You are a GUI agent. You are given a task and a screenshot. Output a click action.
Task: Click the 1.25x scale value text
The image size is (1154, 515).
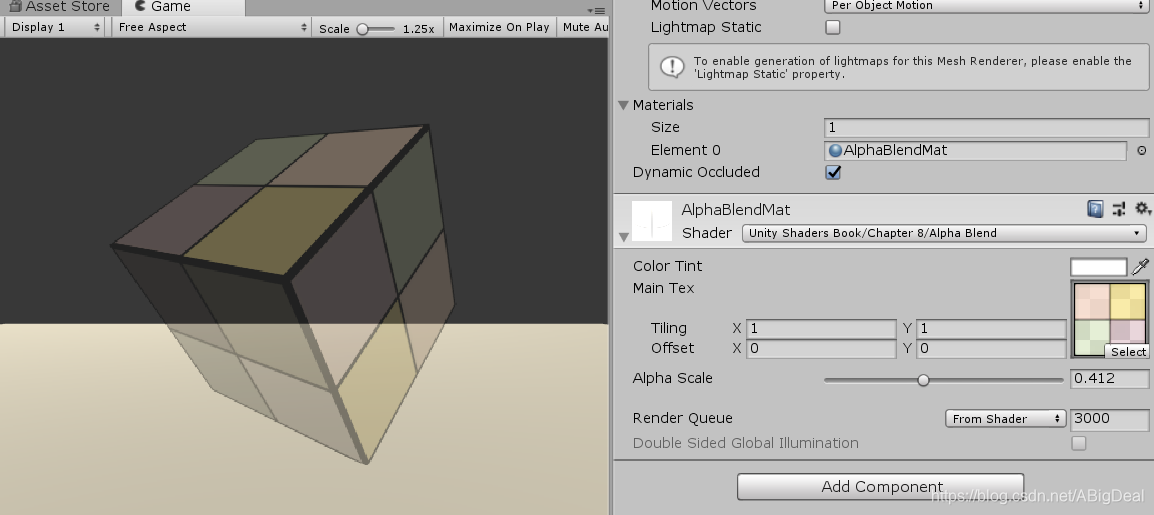pos(418,29)
